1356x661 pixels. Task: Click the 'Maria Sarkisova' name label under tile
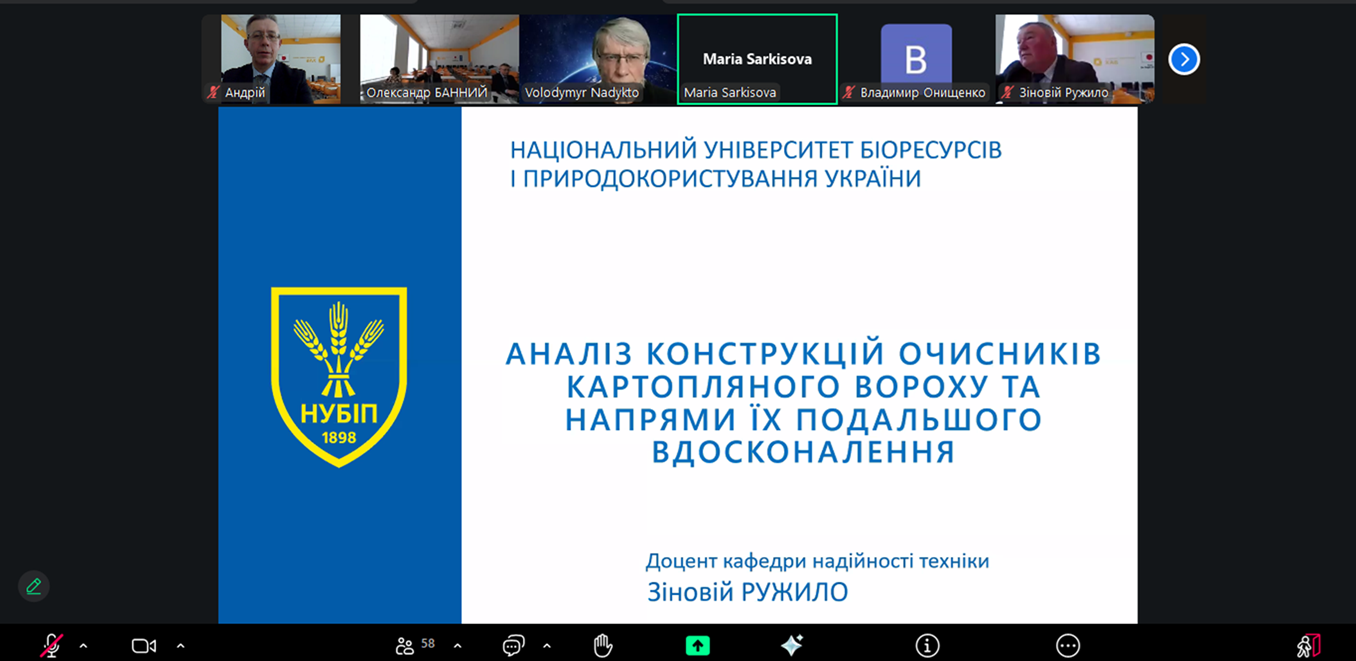[x=730, y=93]
